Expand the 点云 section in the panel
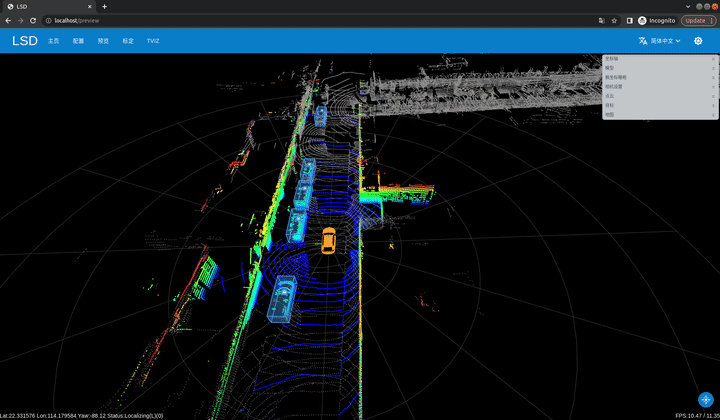Screen dimensions: 720x420 click(x=660, y=96)
